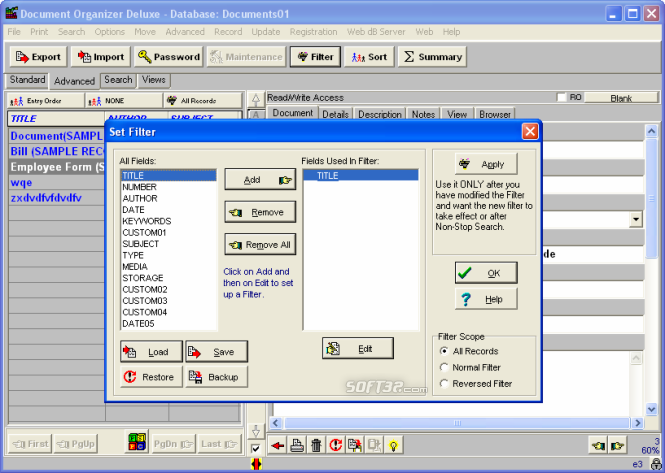Click the Filter toolbar button
This screenshot has width=665, height=473.
click(315, 57)
